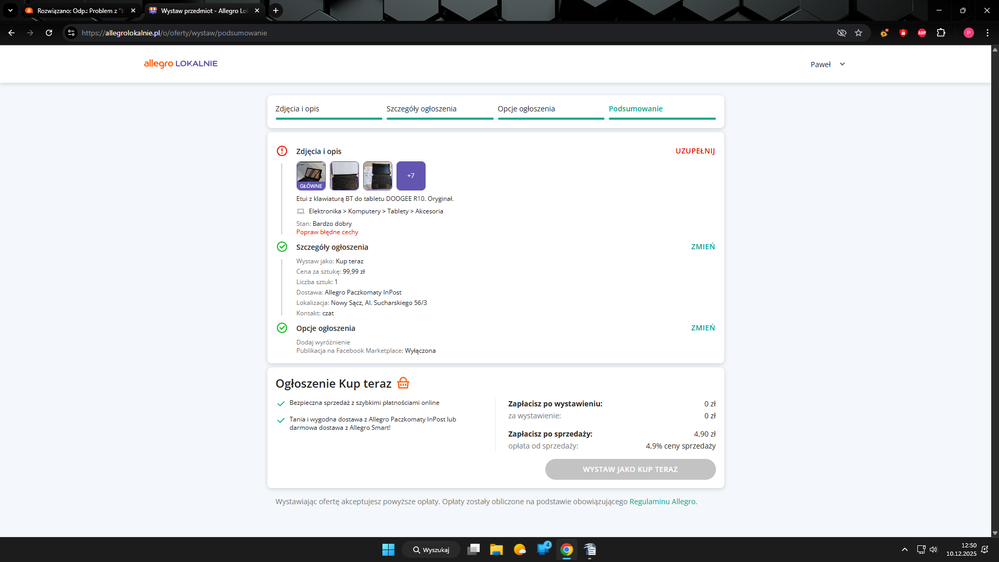Click the Windows Start button
This screenshot has height=562, width=999.
tap(388, 550)
